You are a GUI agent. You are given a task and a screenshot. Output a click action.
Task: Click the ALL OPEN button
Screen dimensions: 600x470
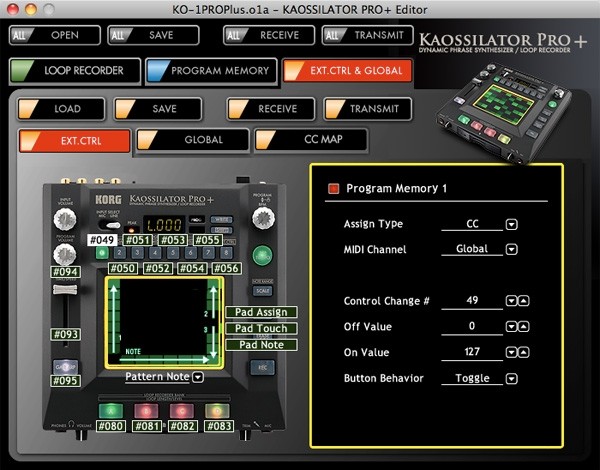point(55,35)
